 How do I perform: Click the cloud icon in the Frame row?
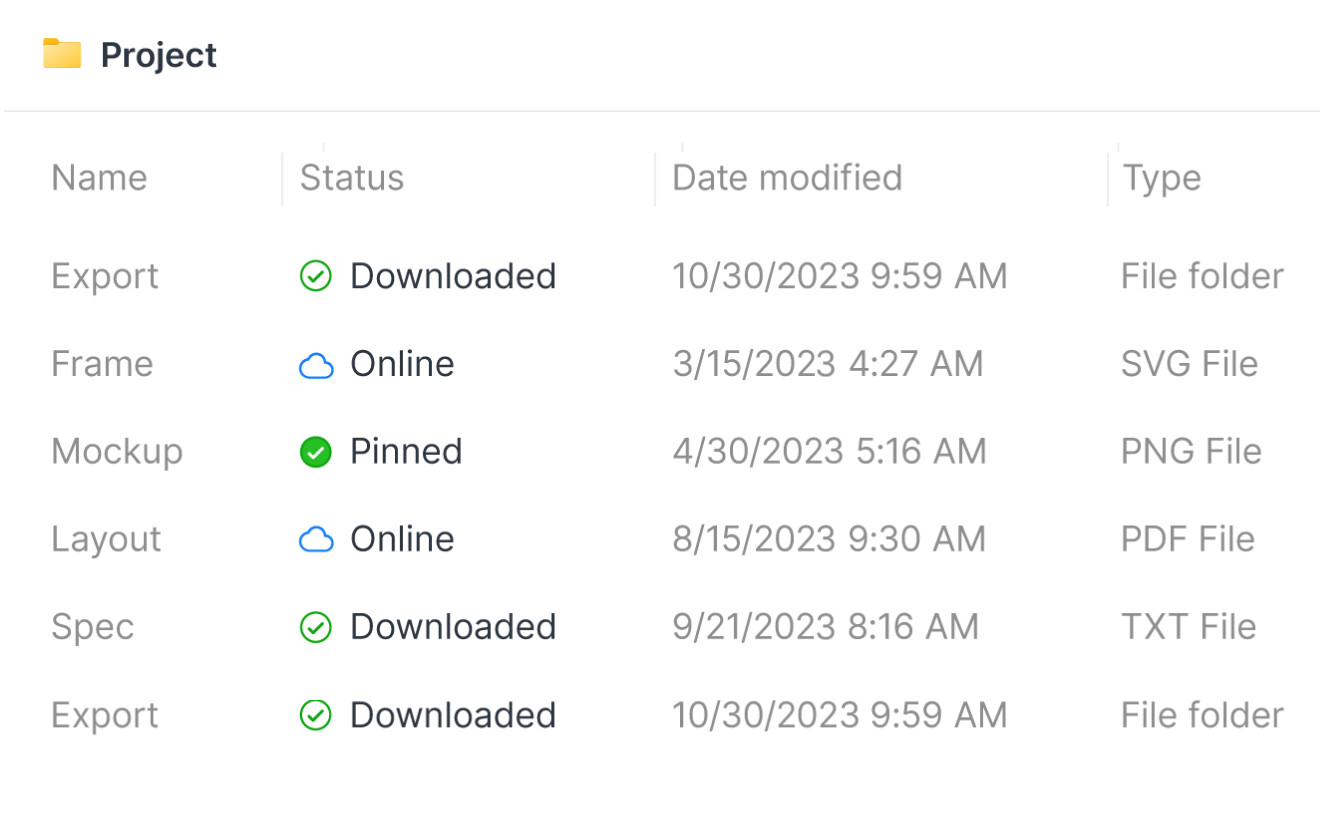pyautogui.click(x=316, y=365)
